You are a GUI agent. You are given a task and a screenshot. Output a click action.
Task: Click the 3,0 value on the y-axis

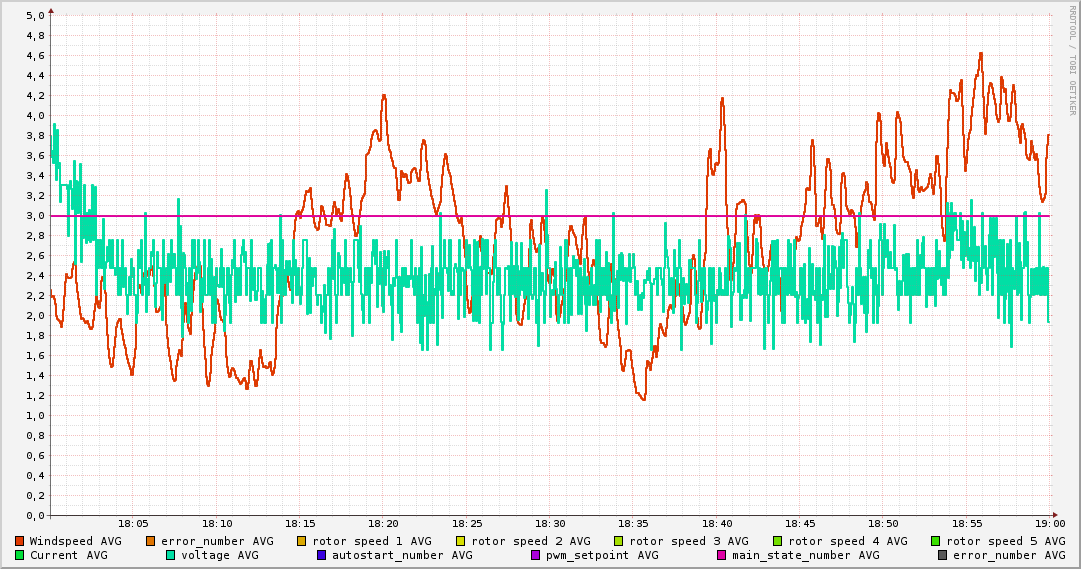point(34,216)
